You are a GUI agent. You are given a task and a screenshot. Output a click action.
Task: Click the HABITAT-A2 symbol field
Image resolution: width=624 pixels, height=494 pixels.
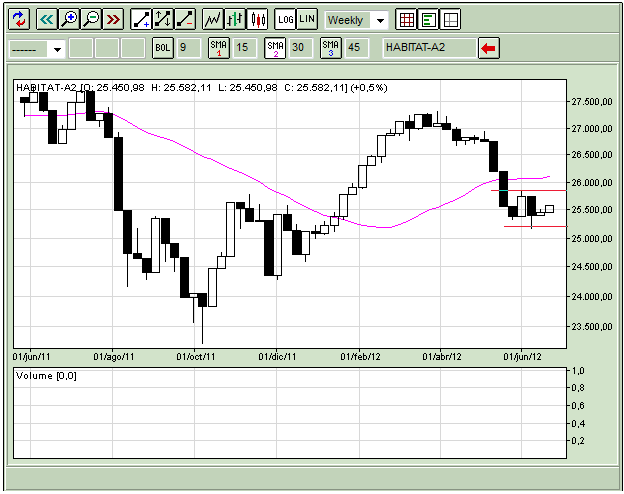click(429, 48)
